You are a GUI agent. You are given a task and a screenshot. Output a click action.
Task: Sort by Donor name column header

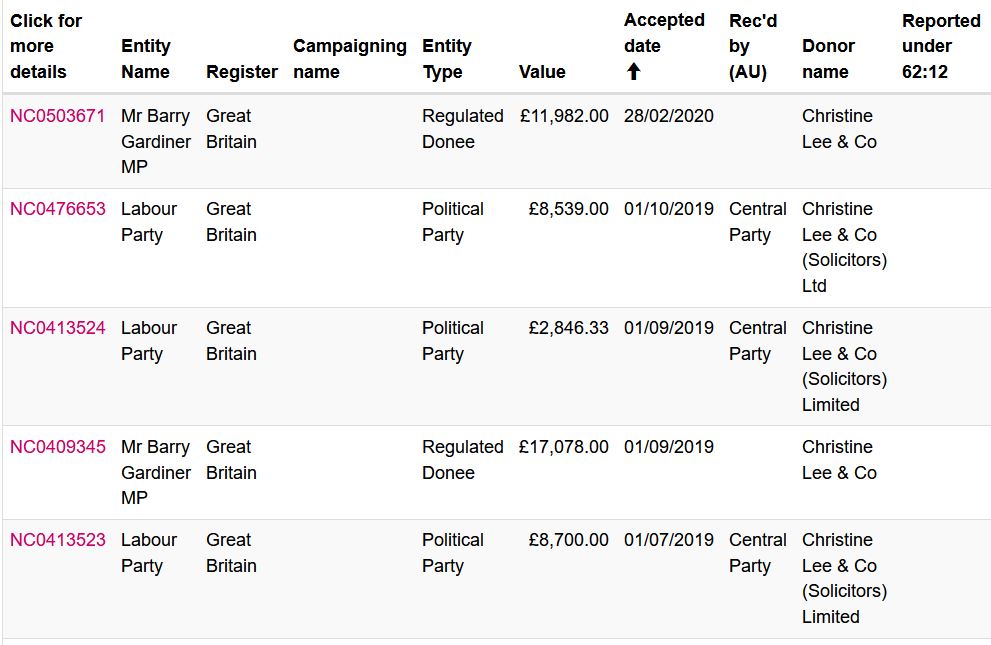pos(829,58)
